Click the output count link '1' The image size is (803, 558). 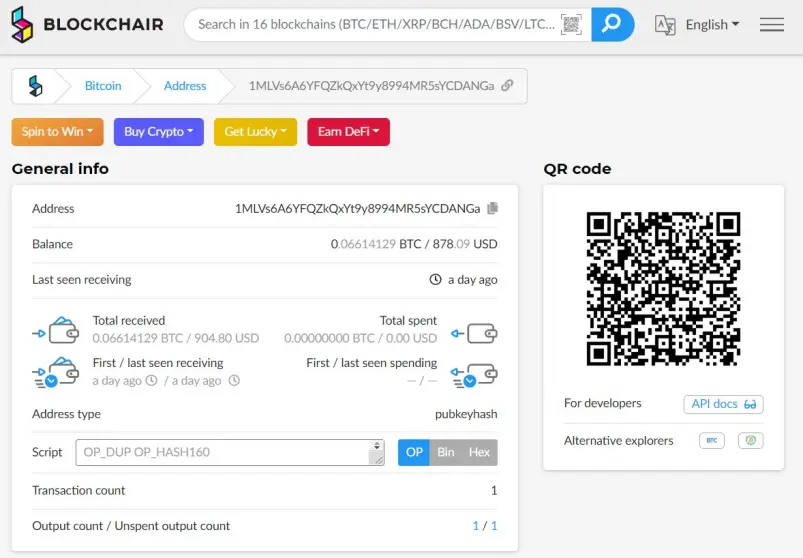476,526
